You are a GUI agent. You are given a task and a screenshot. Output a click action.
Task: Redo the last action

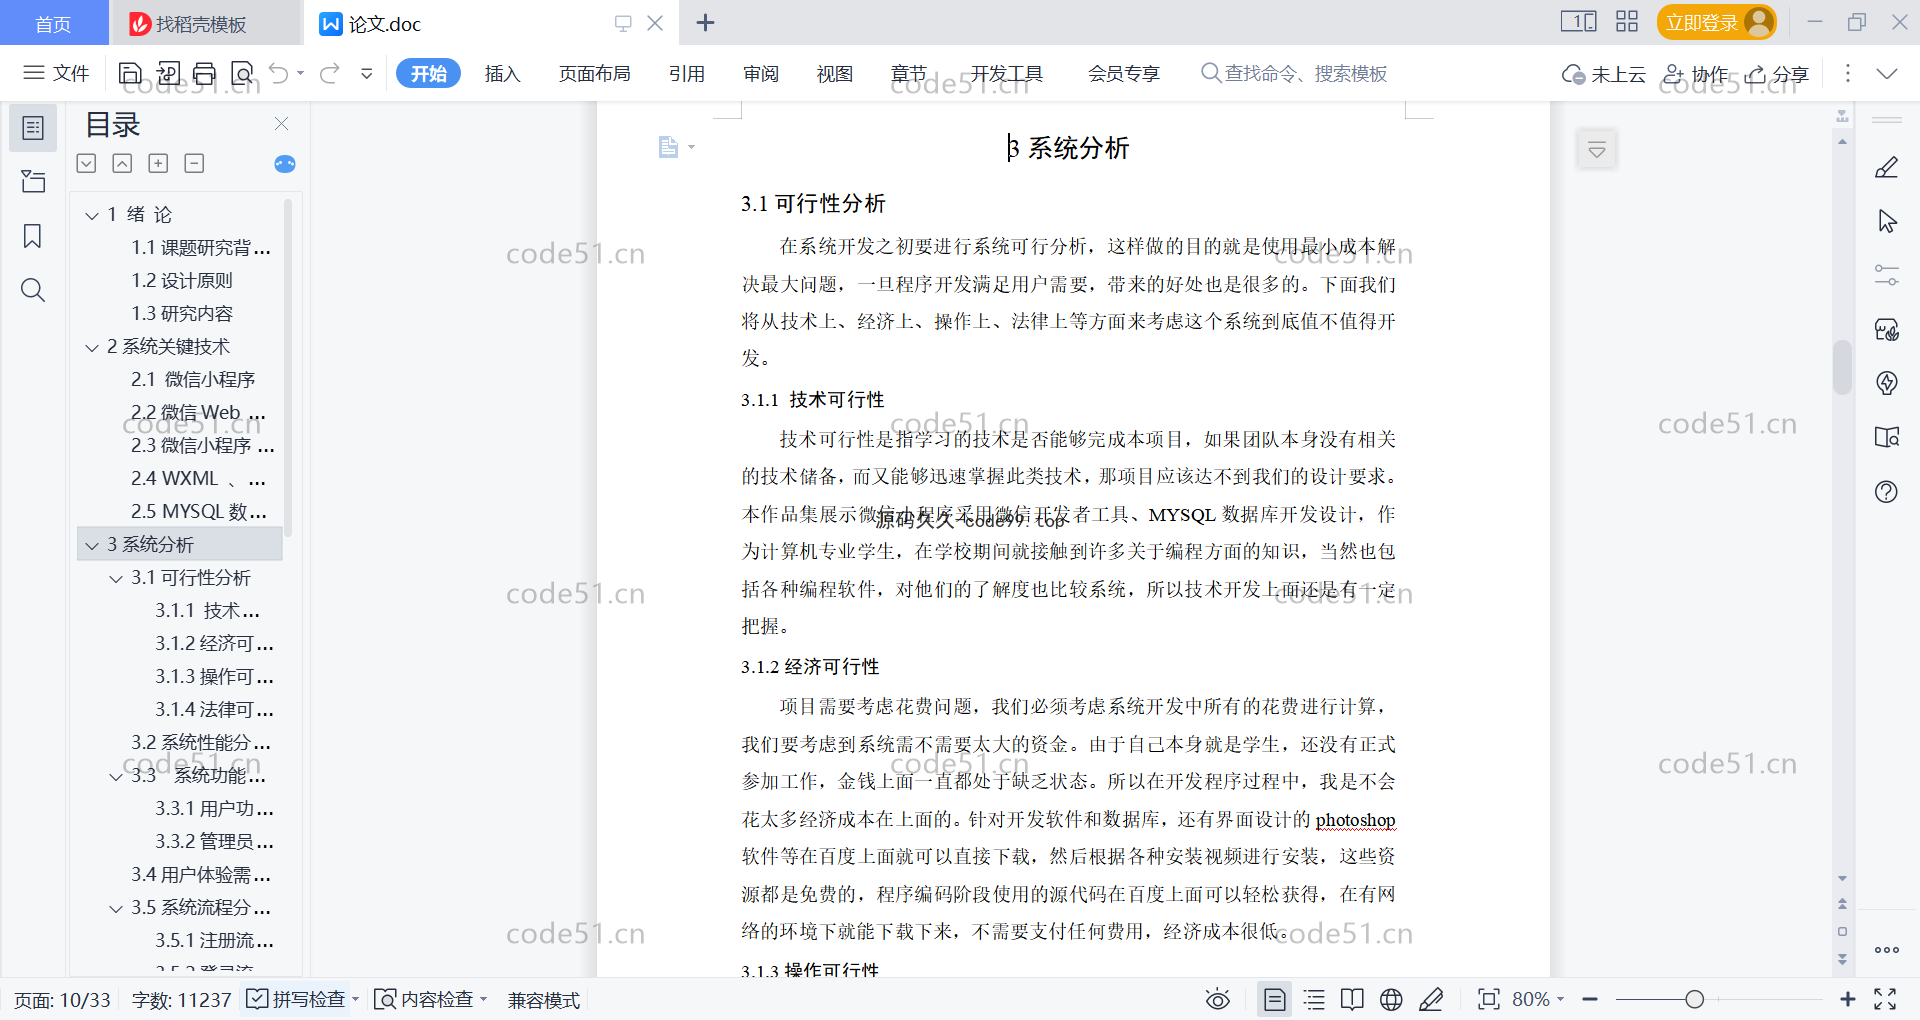(x=330, y=73)
